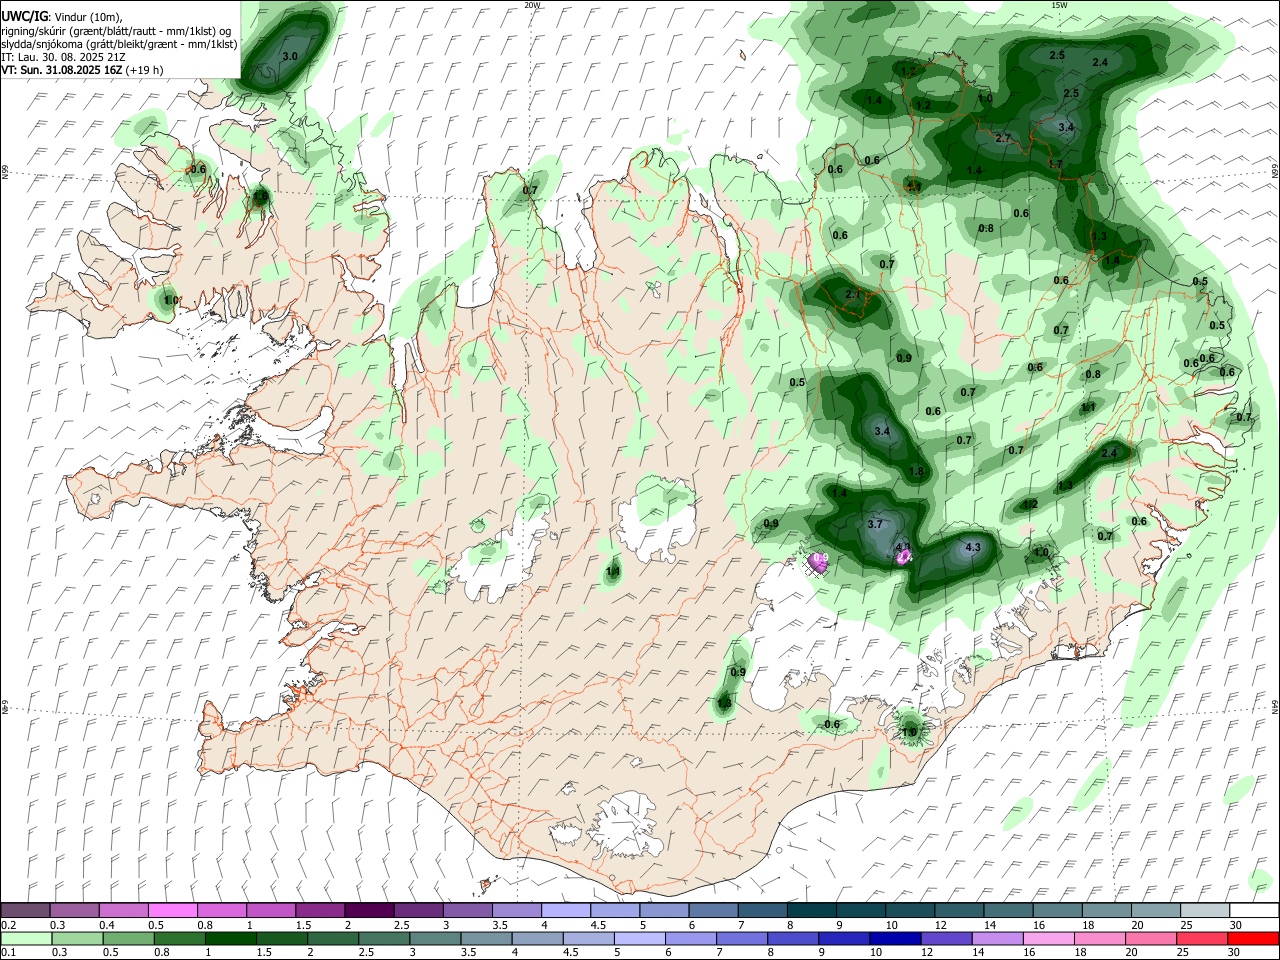The image size is (1280, 960).
Task: Click the 8–9 dark teal snow swatch
Action: (812, 910)
